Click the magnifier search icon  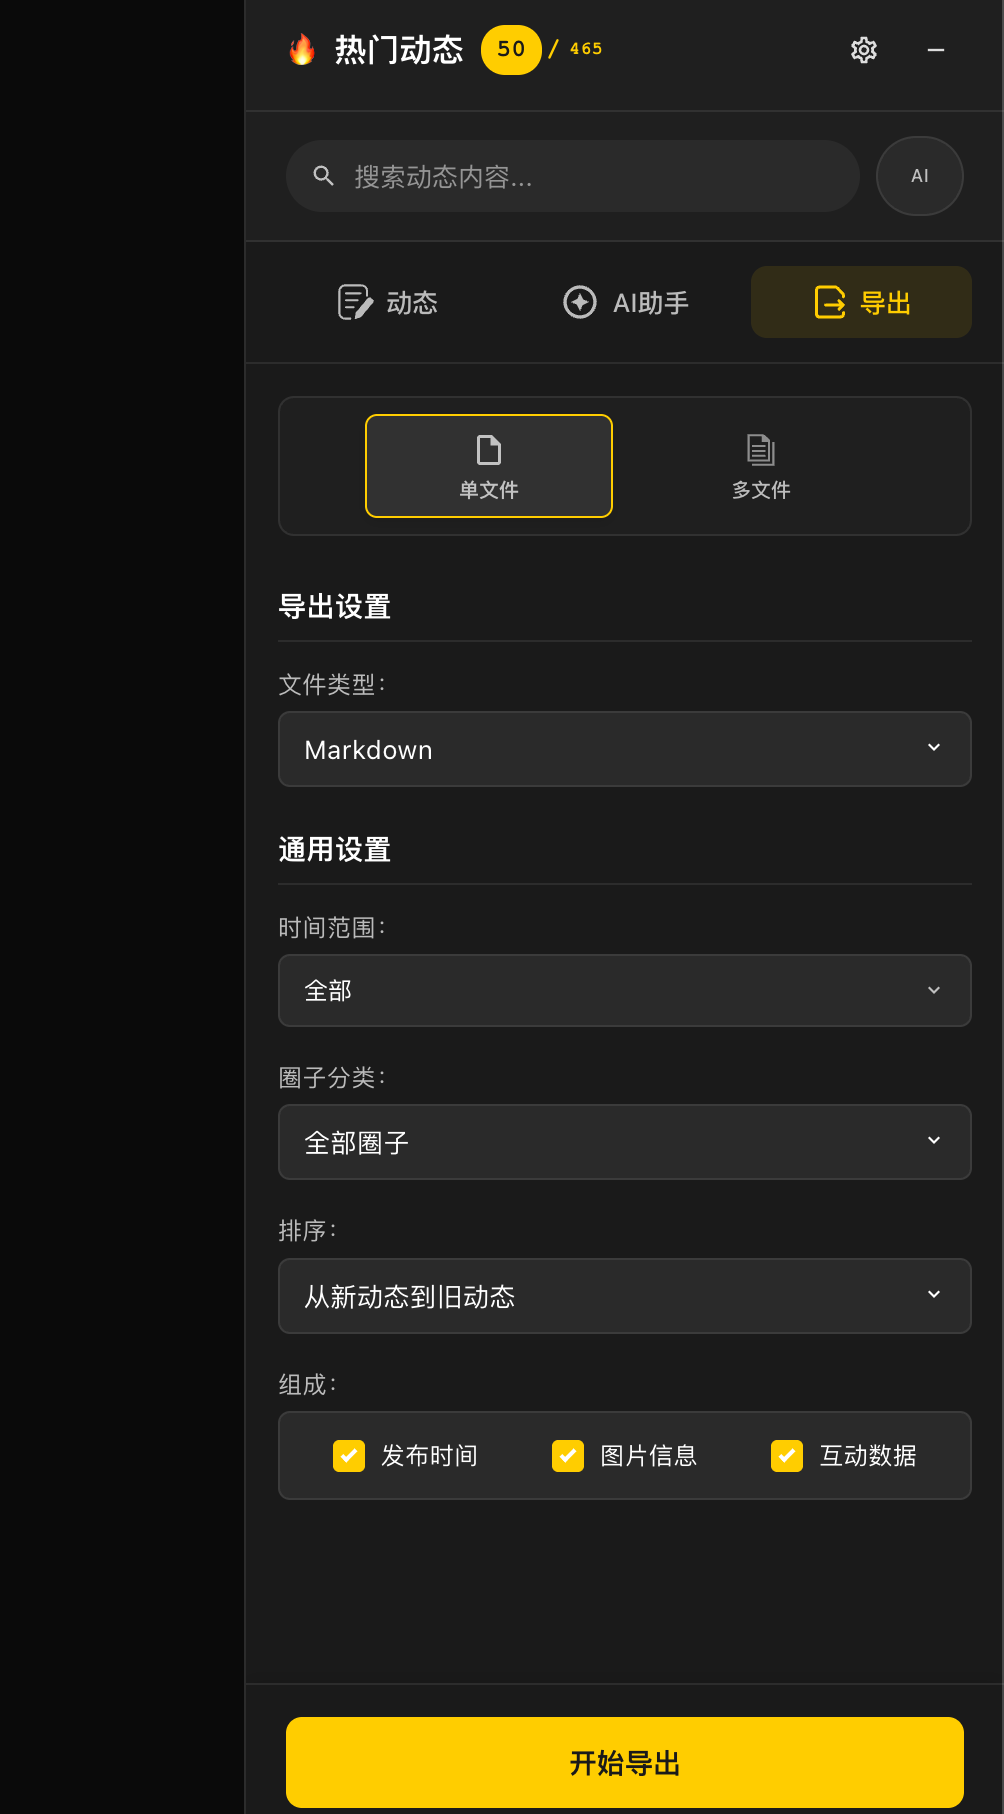click(x=324, y=176)
